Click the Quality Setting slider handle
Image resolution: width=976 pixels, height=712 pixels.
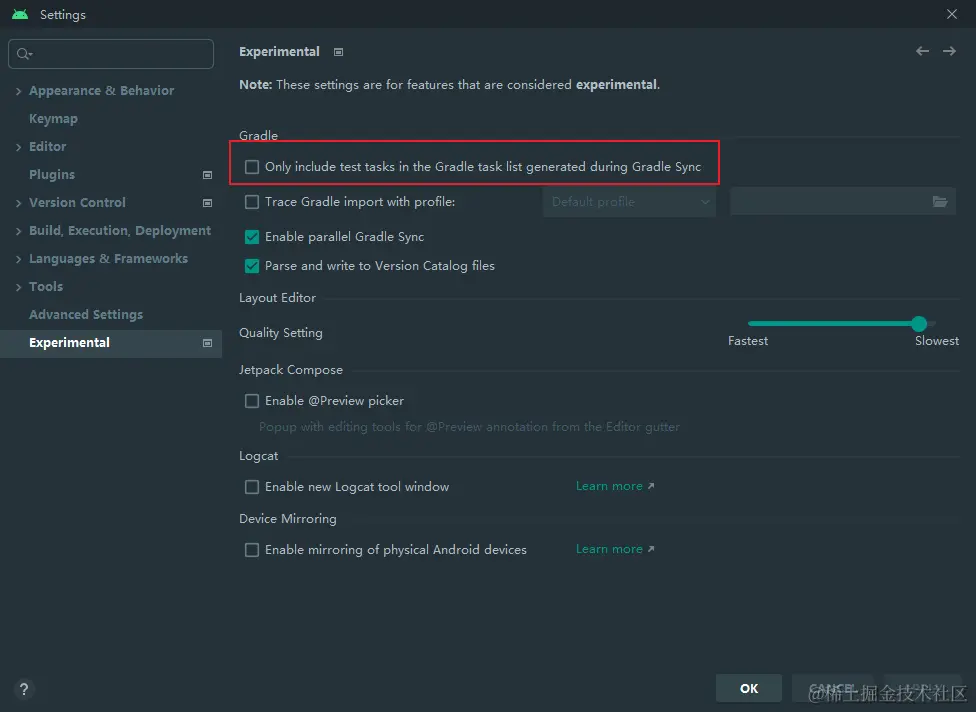919,323
